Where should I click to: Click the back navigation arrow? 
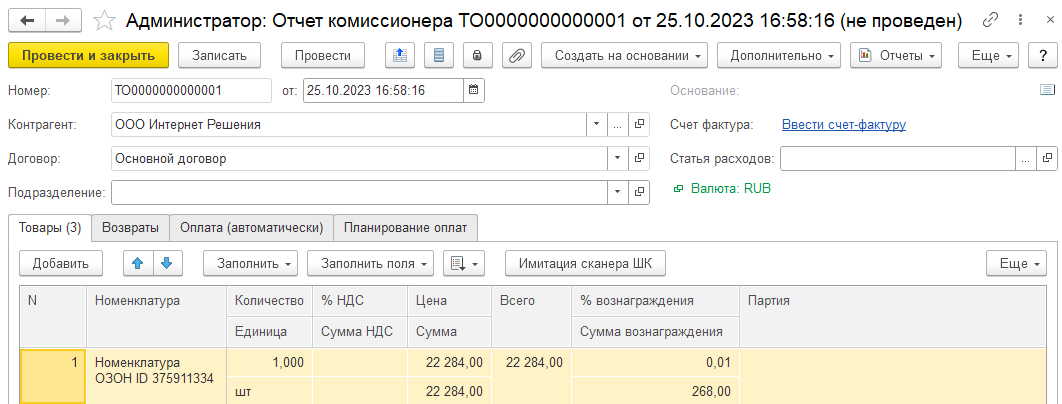tap(26, 20)
